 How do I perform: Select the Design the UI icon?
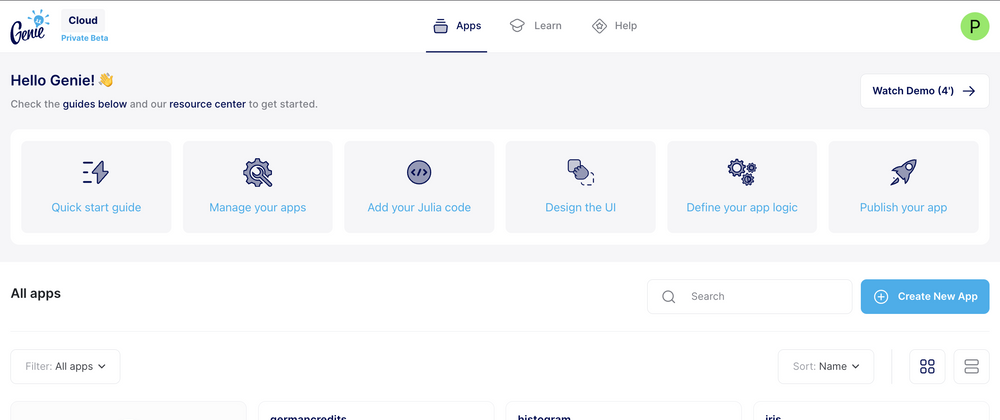[x=580, y=172]
